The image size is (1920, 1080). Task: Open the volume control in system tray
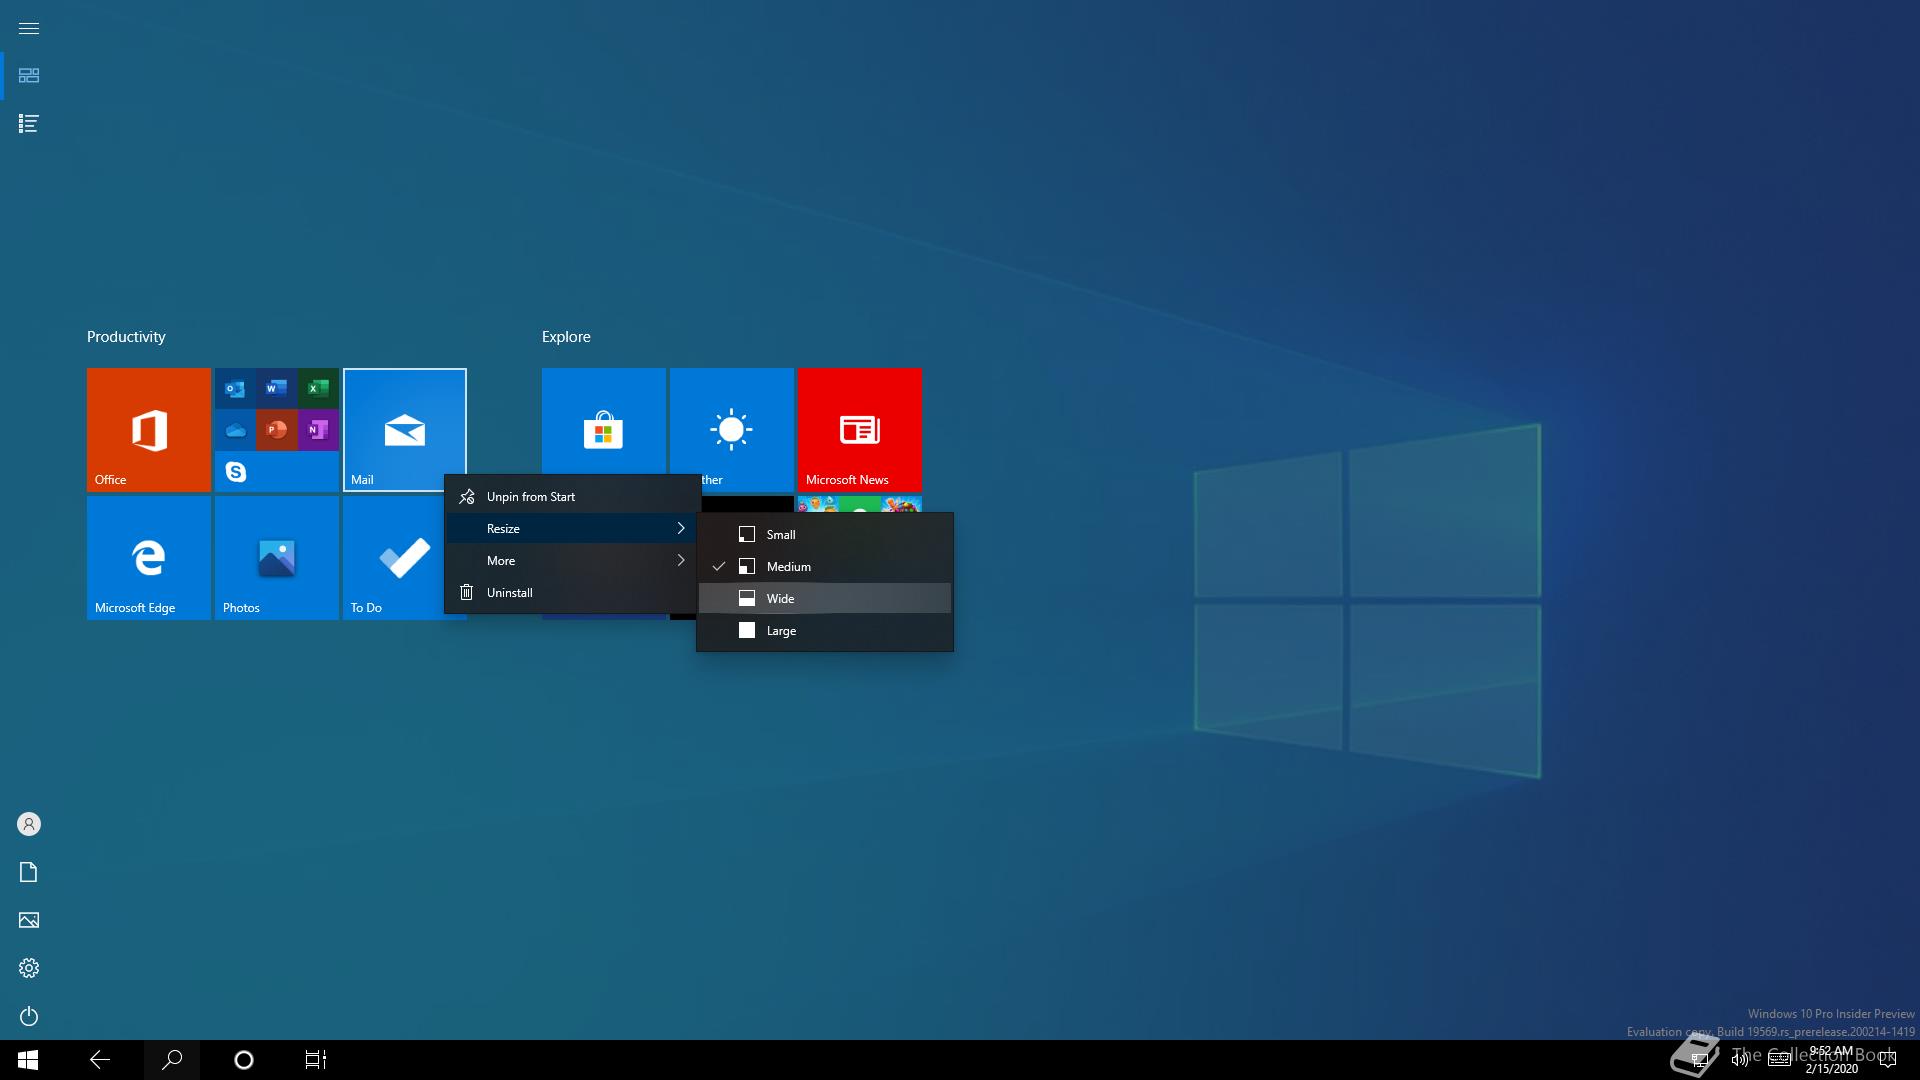click(x=1740, y=1060)
